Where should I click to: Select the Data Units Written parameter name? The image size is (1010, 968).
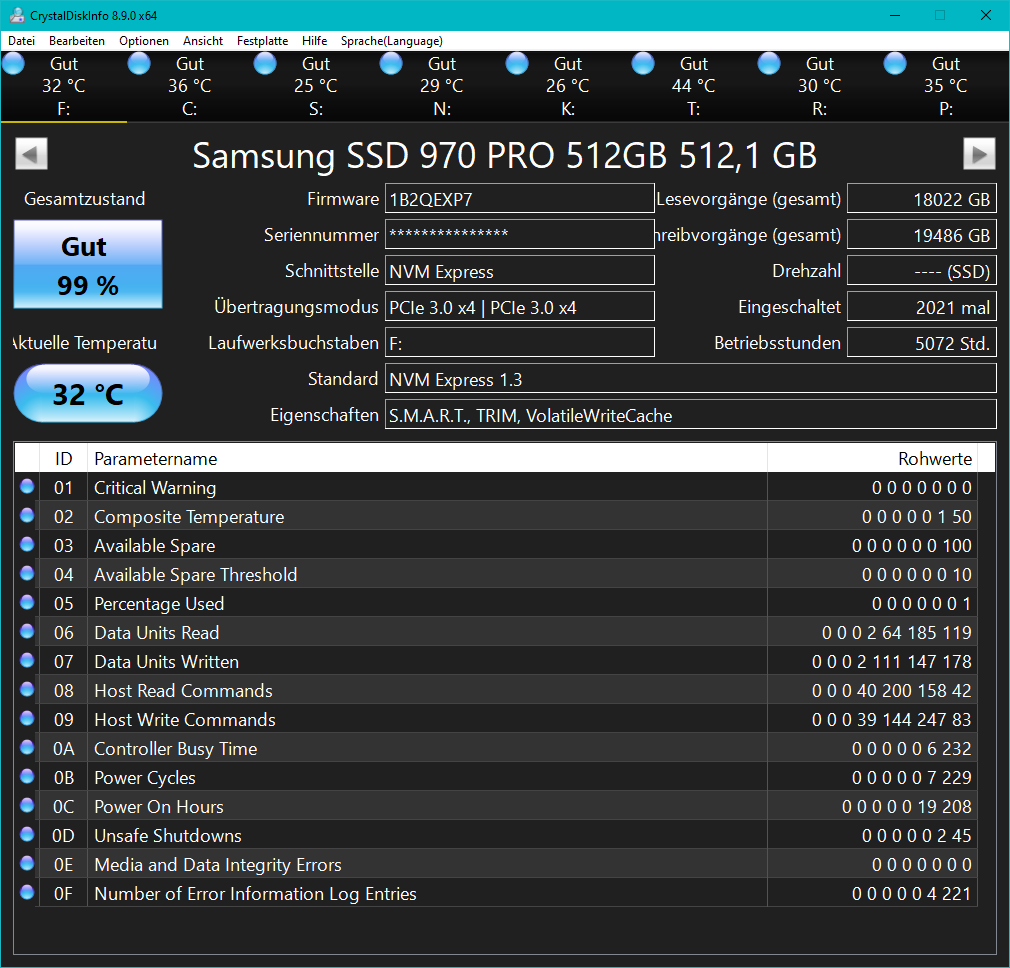(x=166, y=661)
